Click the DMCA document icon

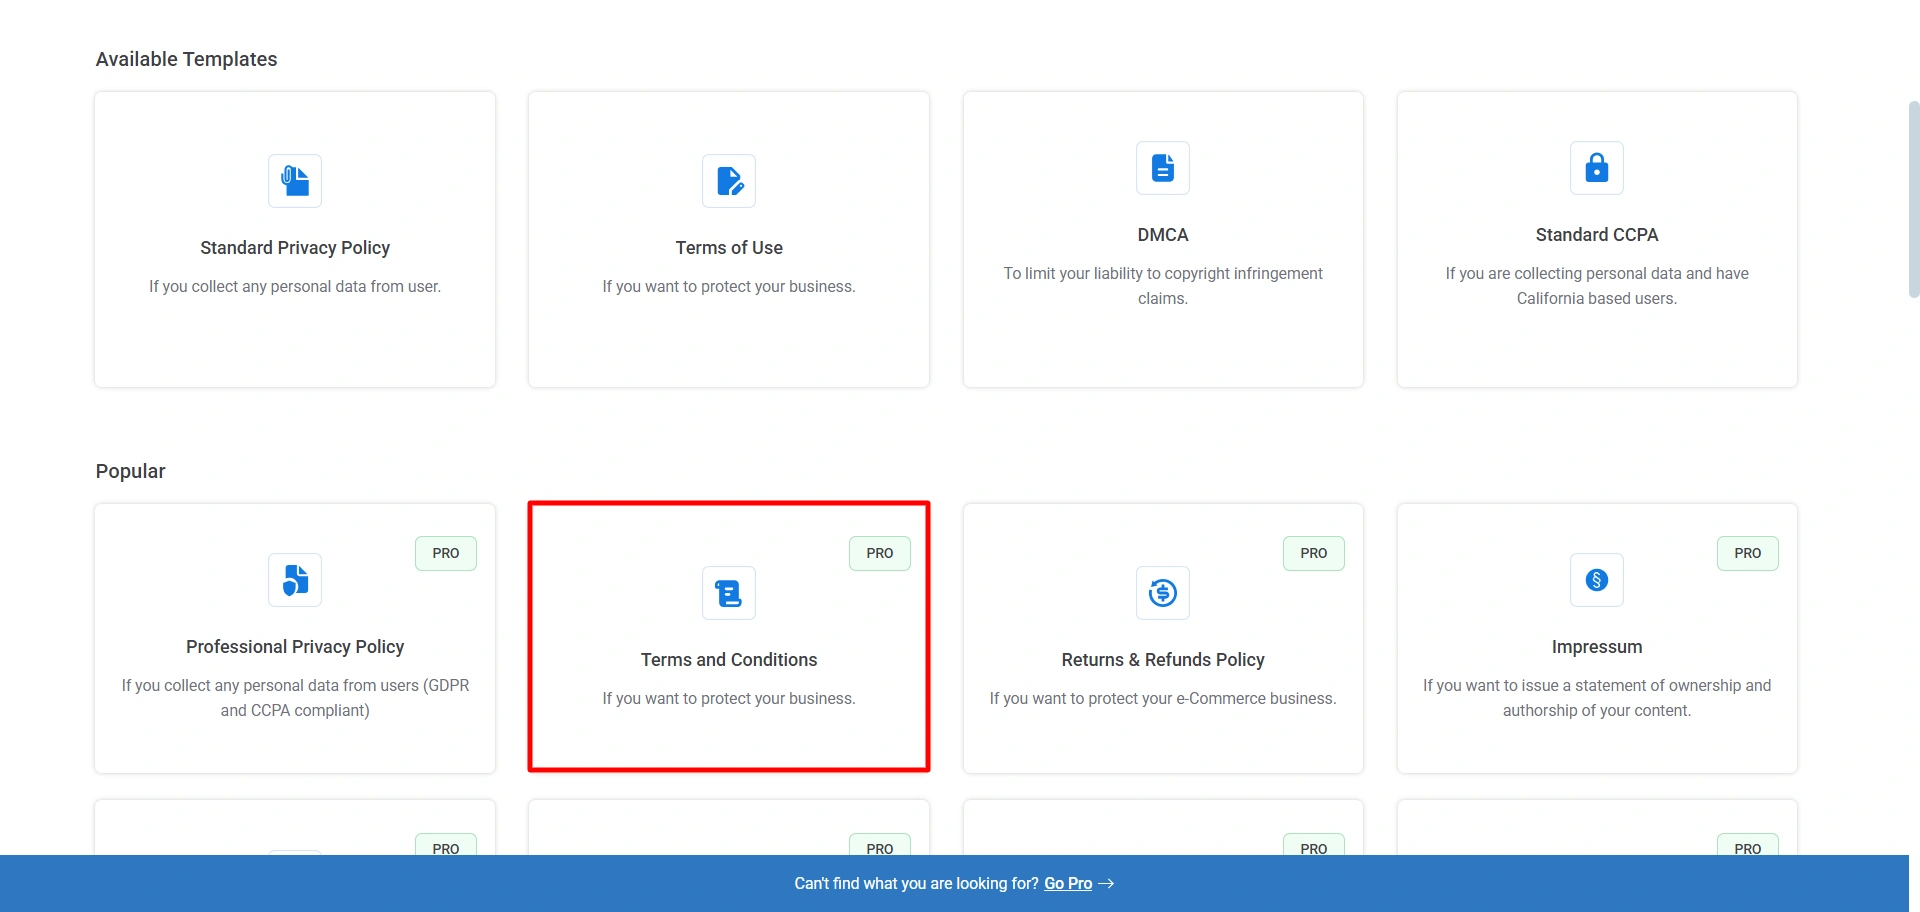pyautogui.click(x=1163, y=168)
